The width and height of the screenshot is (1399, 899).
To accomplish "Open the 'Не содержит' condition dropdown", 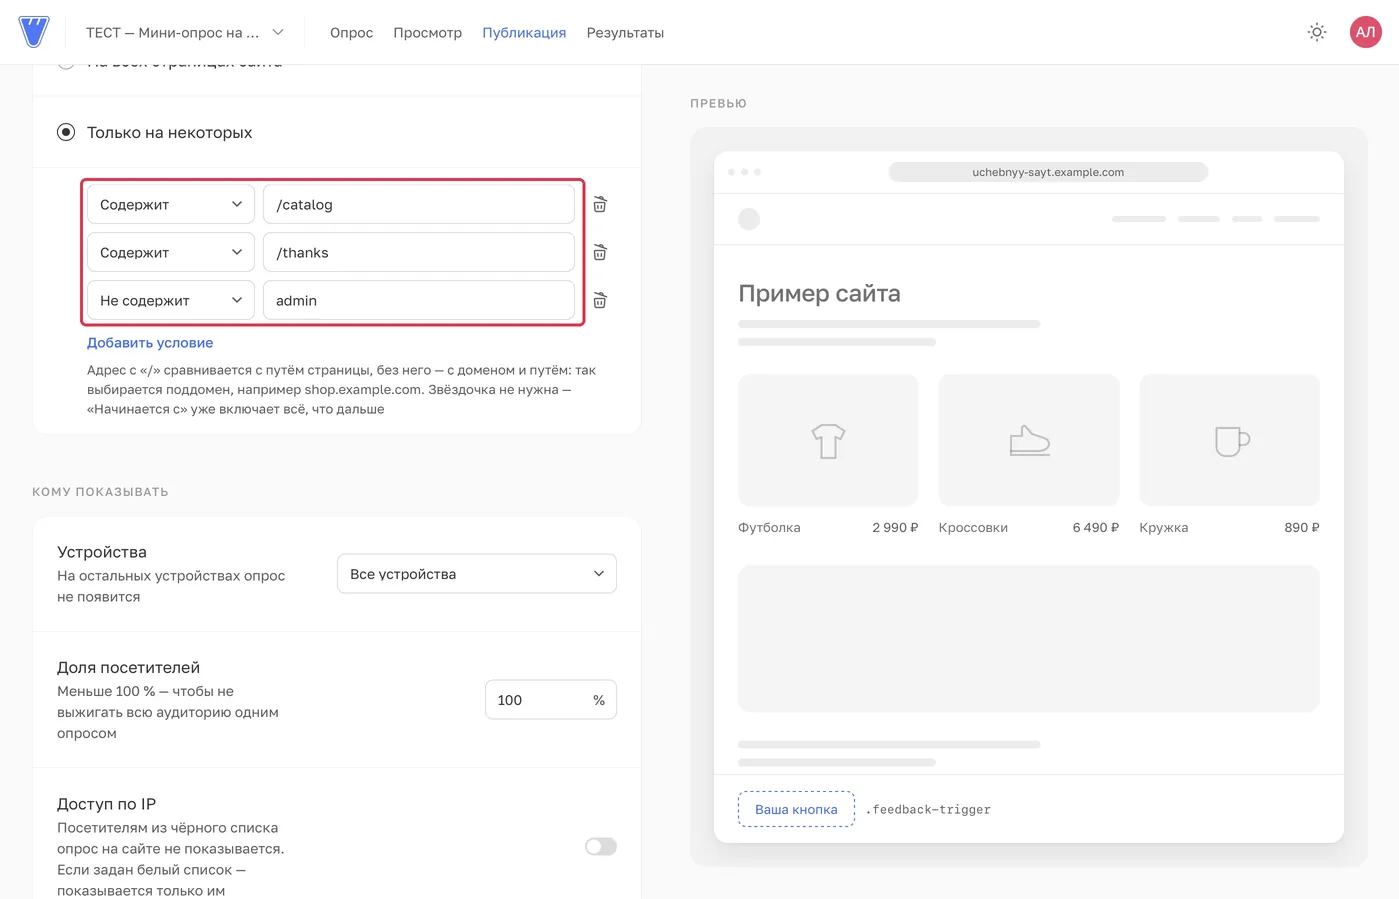I will [171, 300].
